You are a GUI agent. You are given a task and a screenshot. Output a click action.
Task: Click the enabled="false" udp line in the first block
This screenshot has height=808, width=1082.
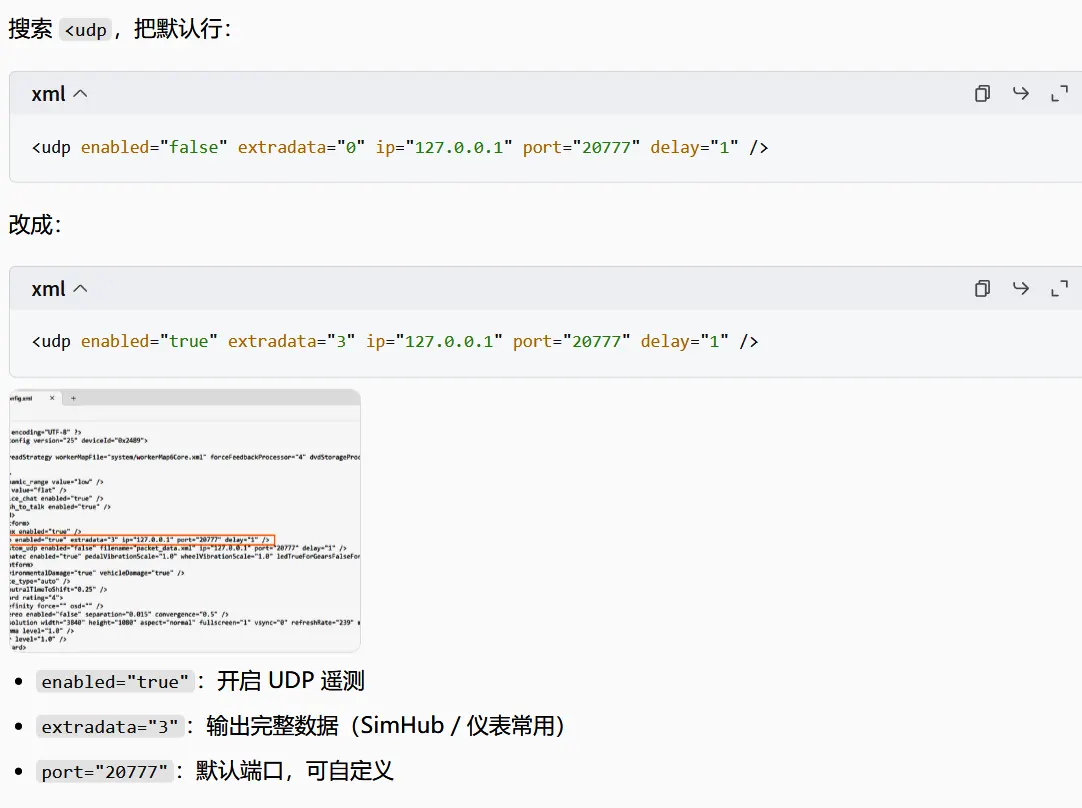(x=400, y=147)
